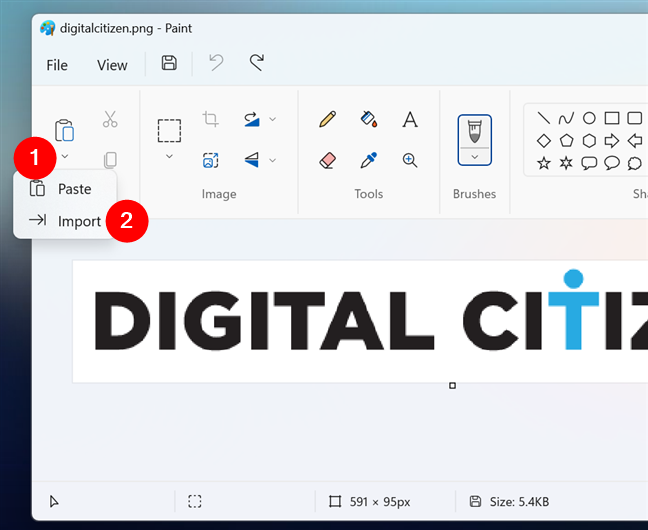648x530 pixels.
Task: Open the View menu
Action: pyautogui.click(x=112, y=65)
